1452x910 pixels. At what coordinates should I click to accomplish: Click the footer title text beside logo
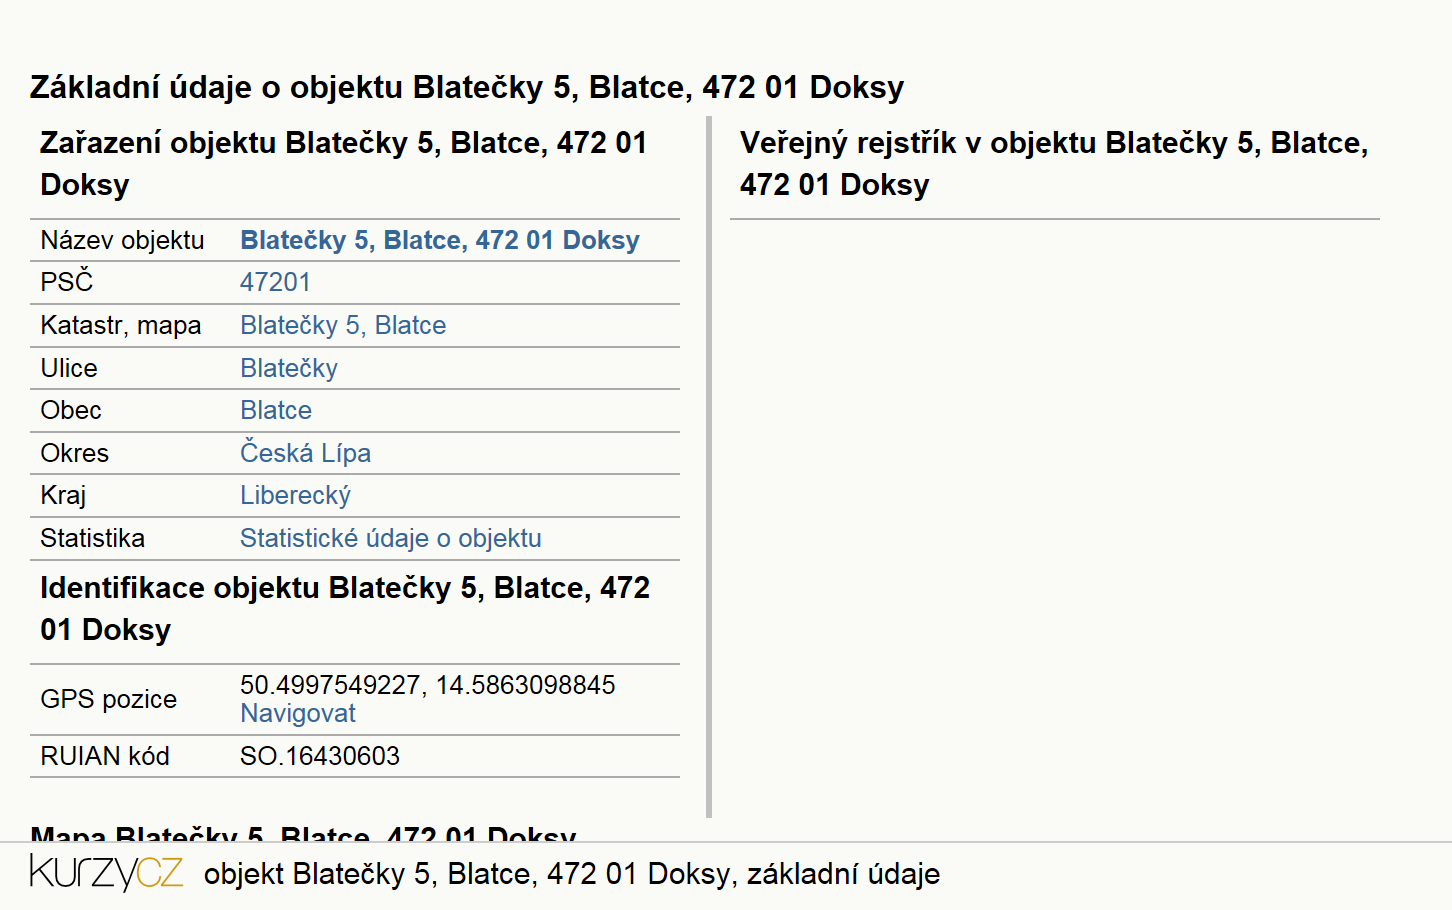click(x=572, y=874)
